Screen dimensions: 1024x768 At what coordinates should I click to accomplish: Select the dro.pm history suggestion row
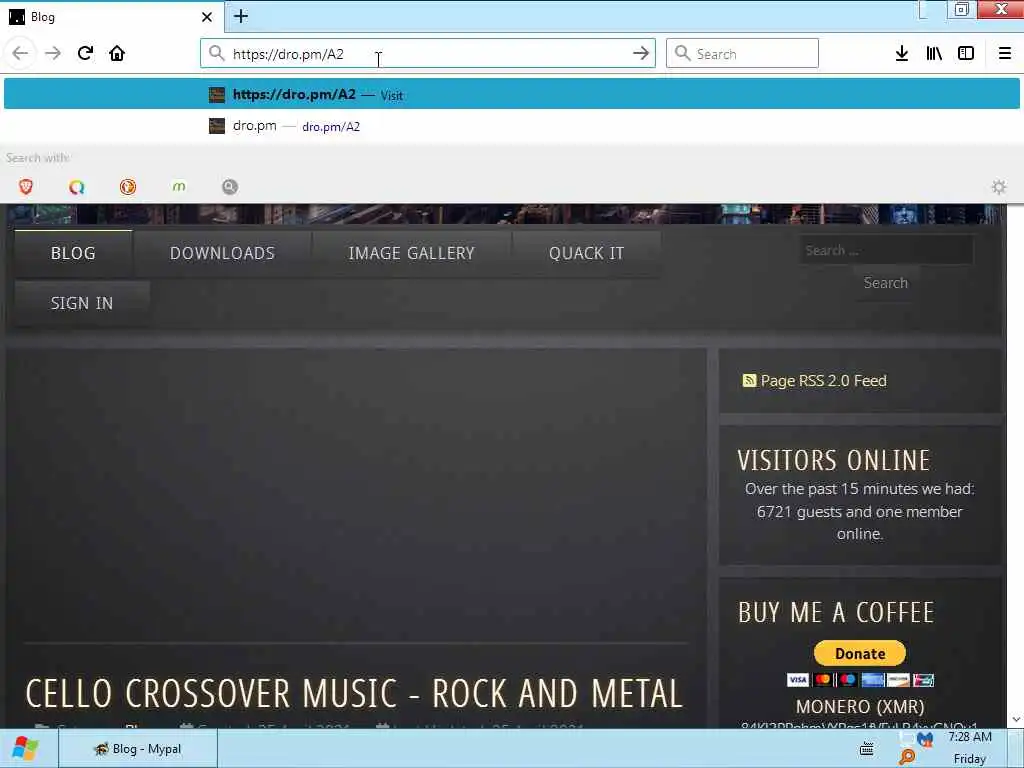(x=511, y=125)
